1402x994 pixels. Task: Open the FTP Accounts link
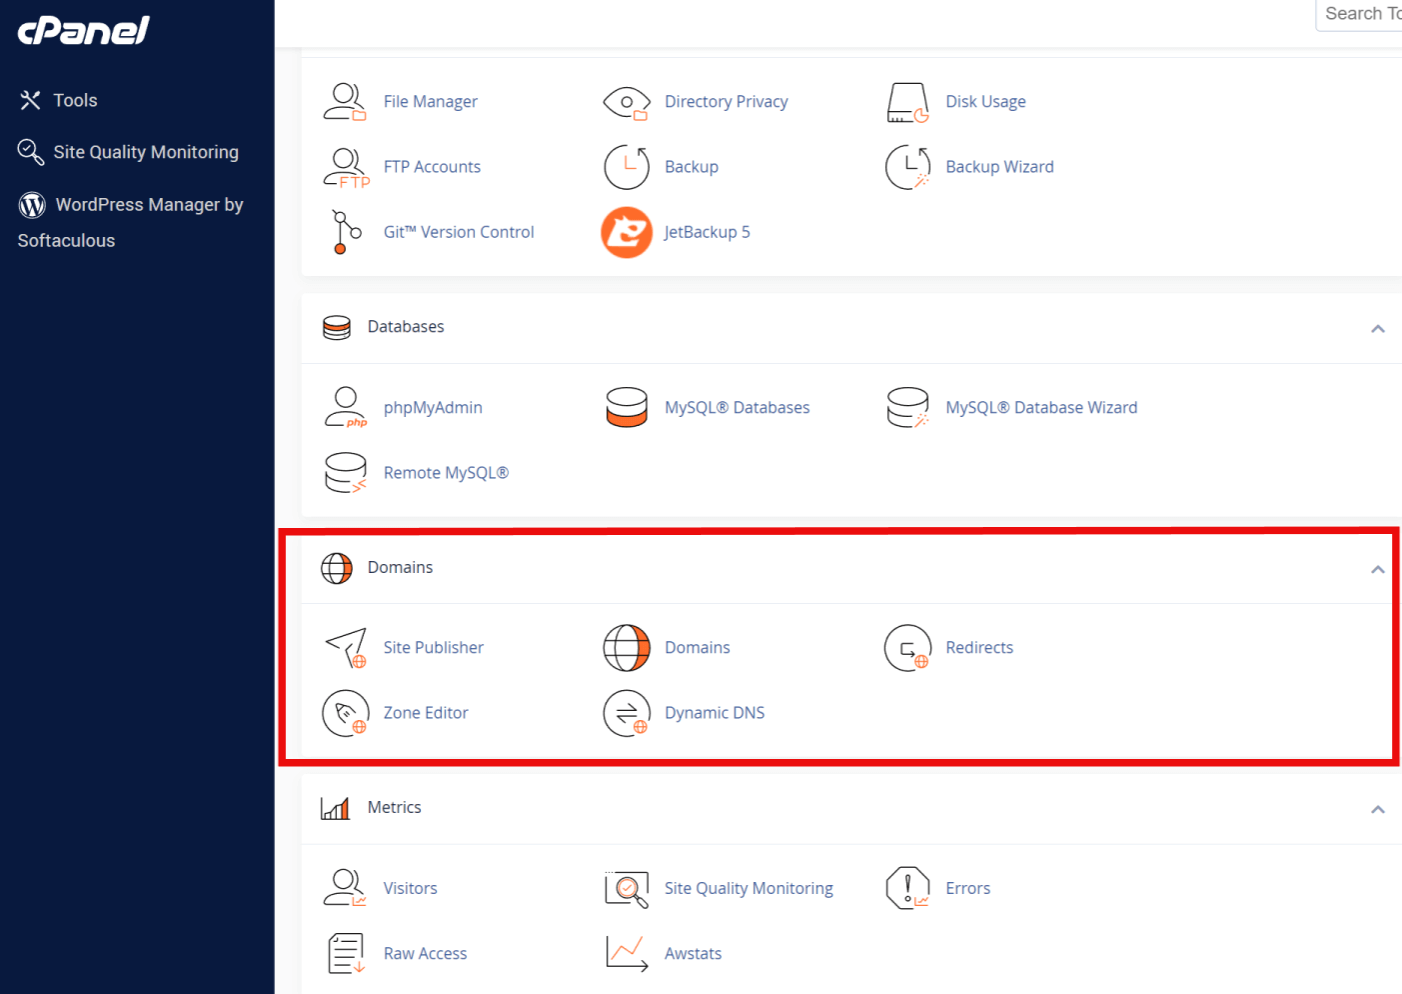(x=432, y=167)
